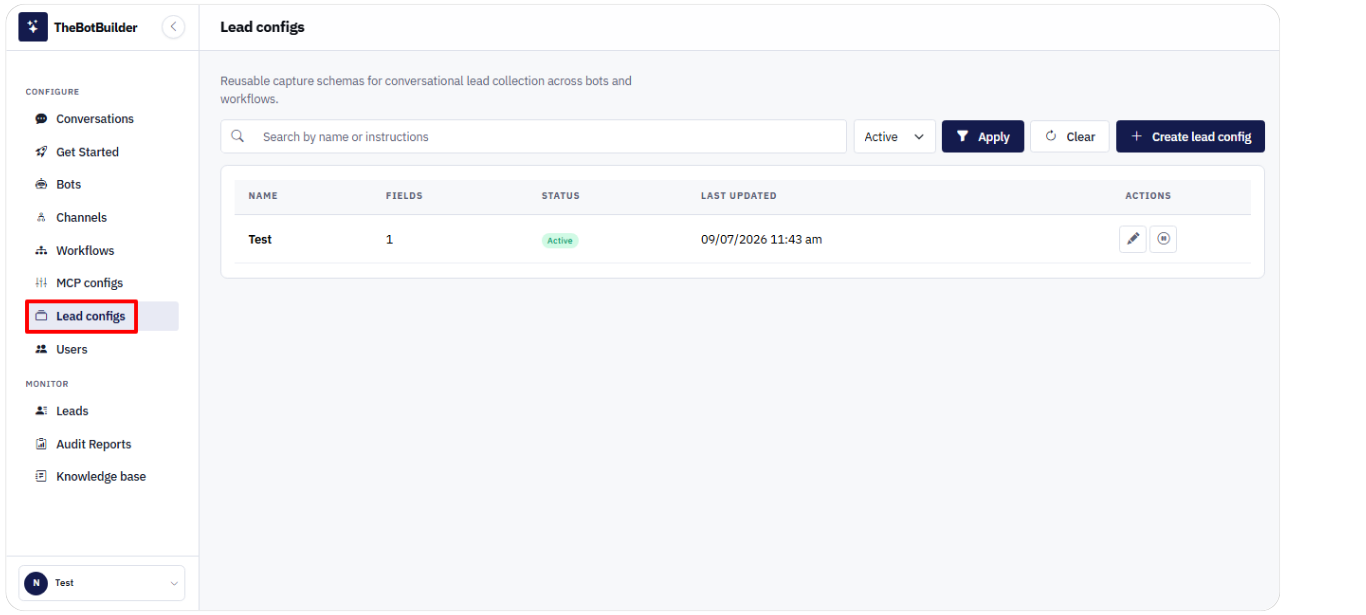
Task: Select the Test config name in the table
Action: click(260, 240)
